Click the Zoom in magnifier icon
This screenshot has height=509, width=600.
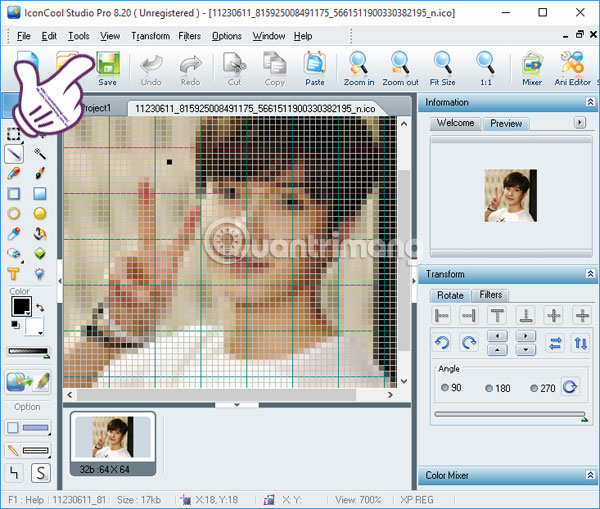(x=359, y=69)
